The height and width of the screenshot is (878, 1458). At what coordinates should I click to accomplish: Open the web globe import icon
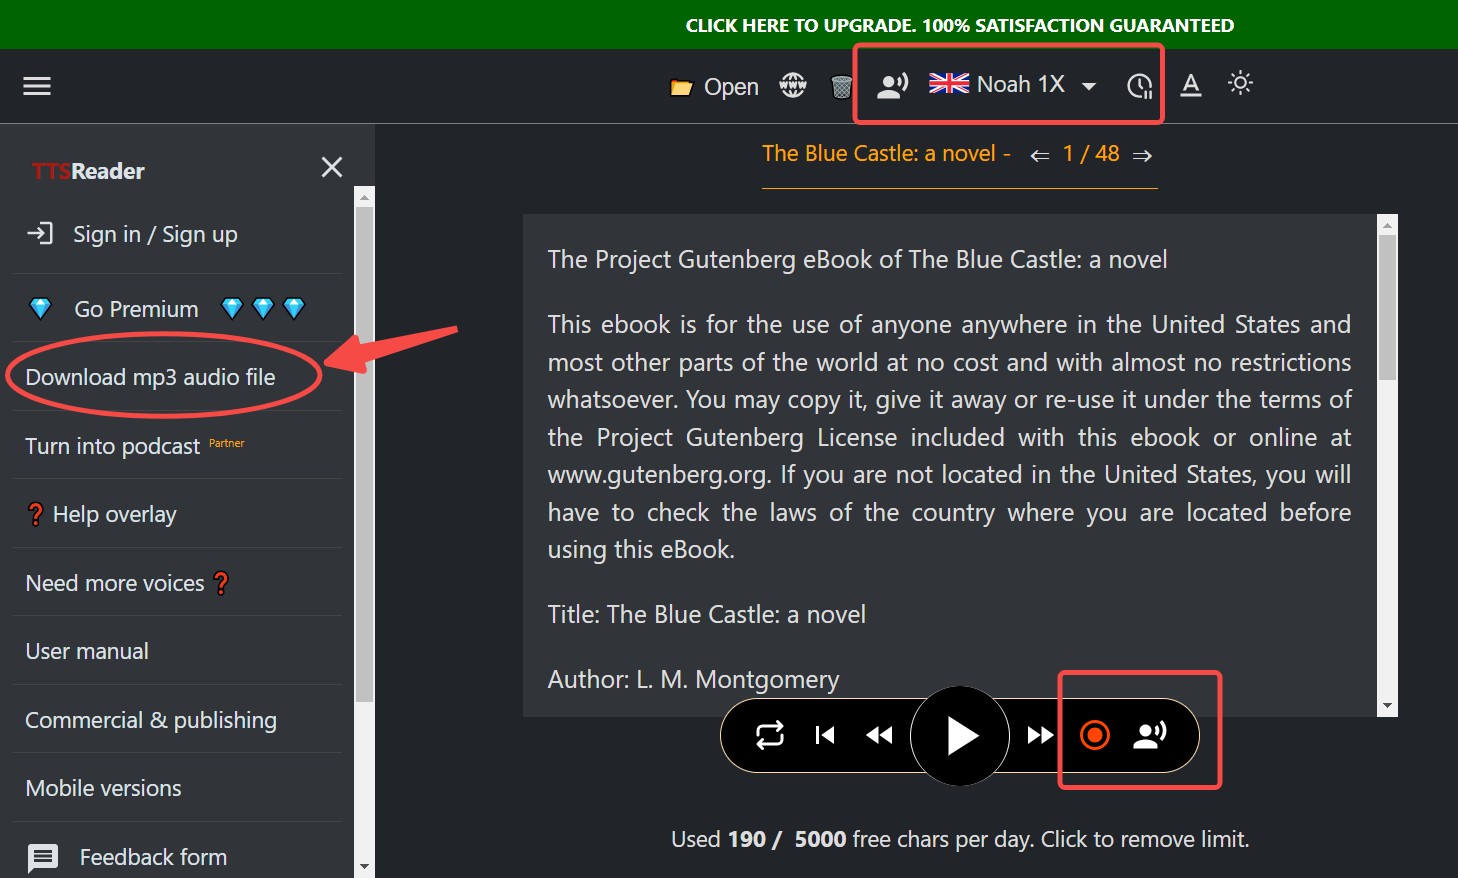[x=793, y=86]
